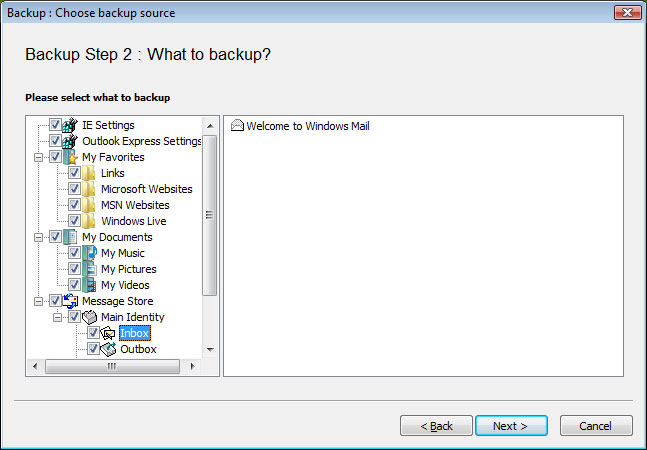Viewport: 647px width, 450px height.
Task: Select the Microsoft Websites tree item
Action: point(146,189)
